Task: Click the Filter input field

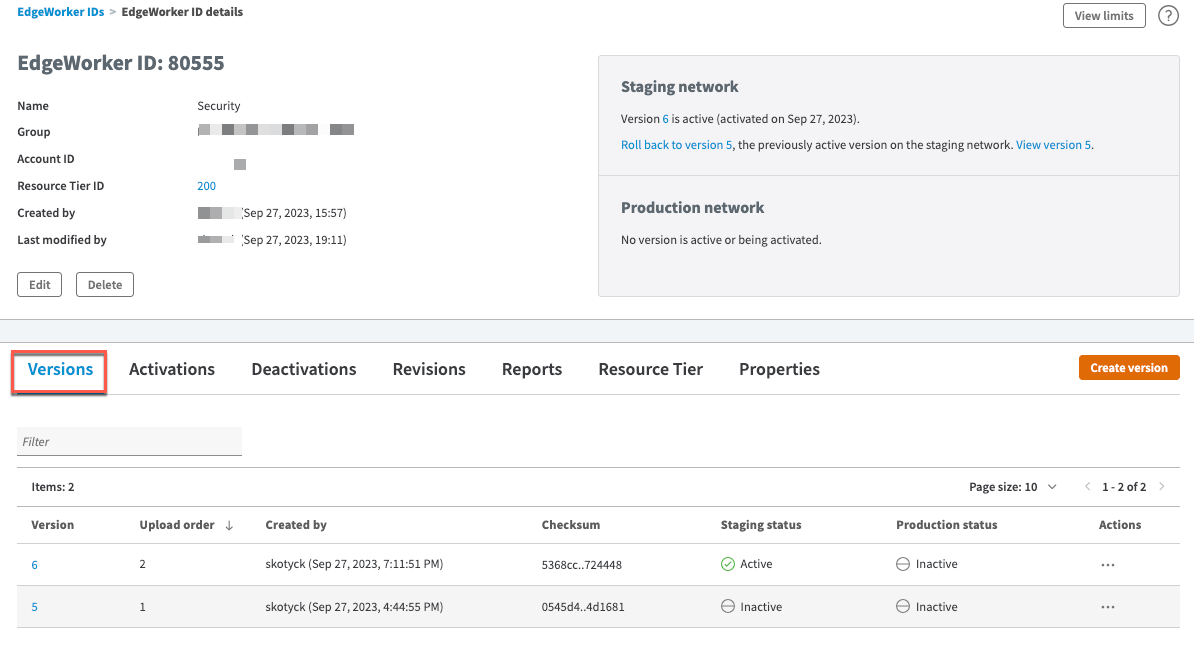Action: pyautogui.click(x=129, y=441)
